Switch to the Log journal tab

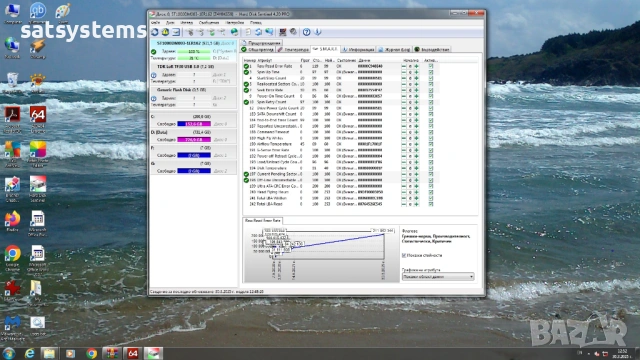[x=394, y=49]
